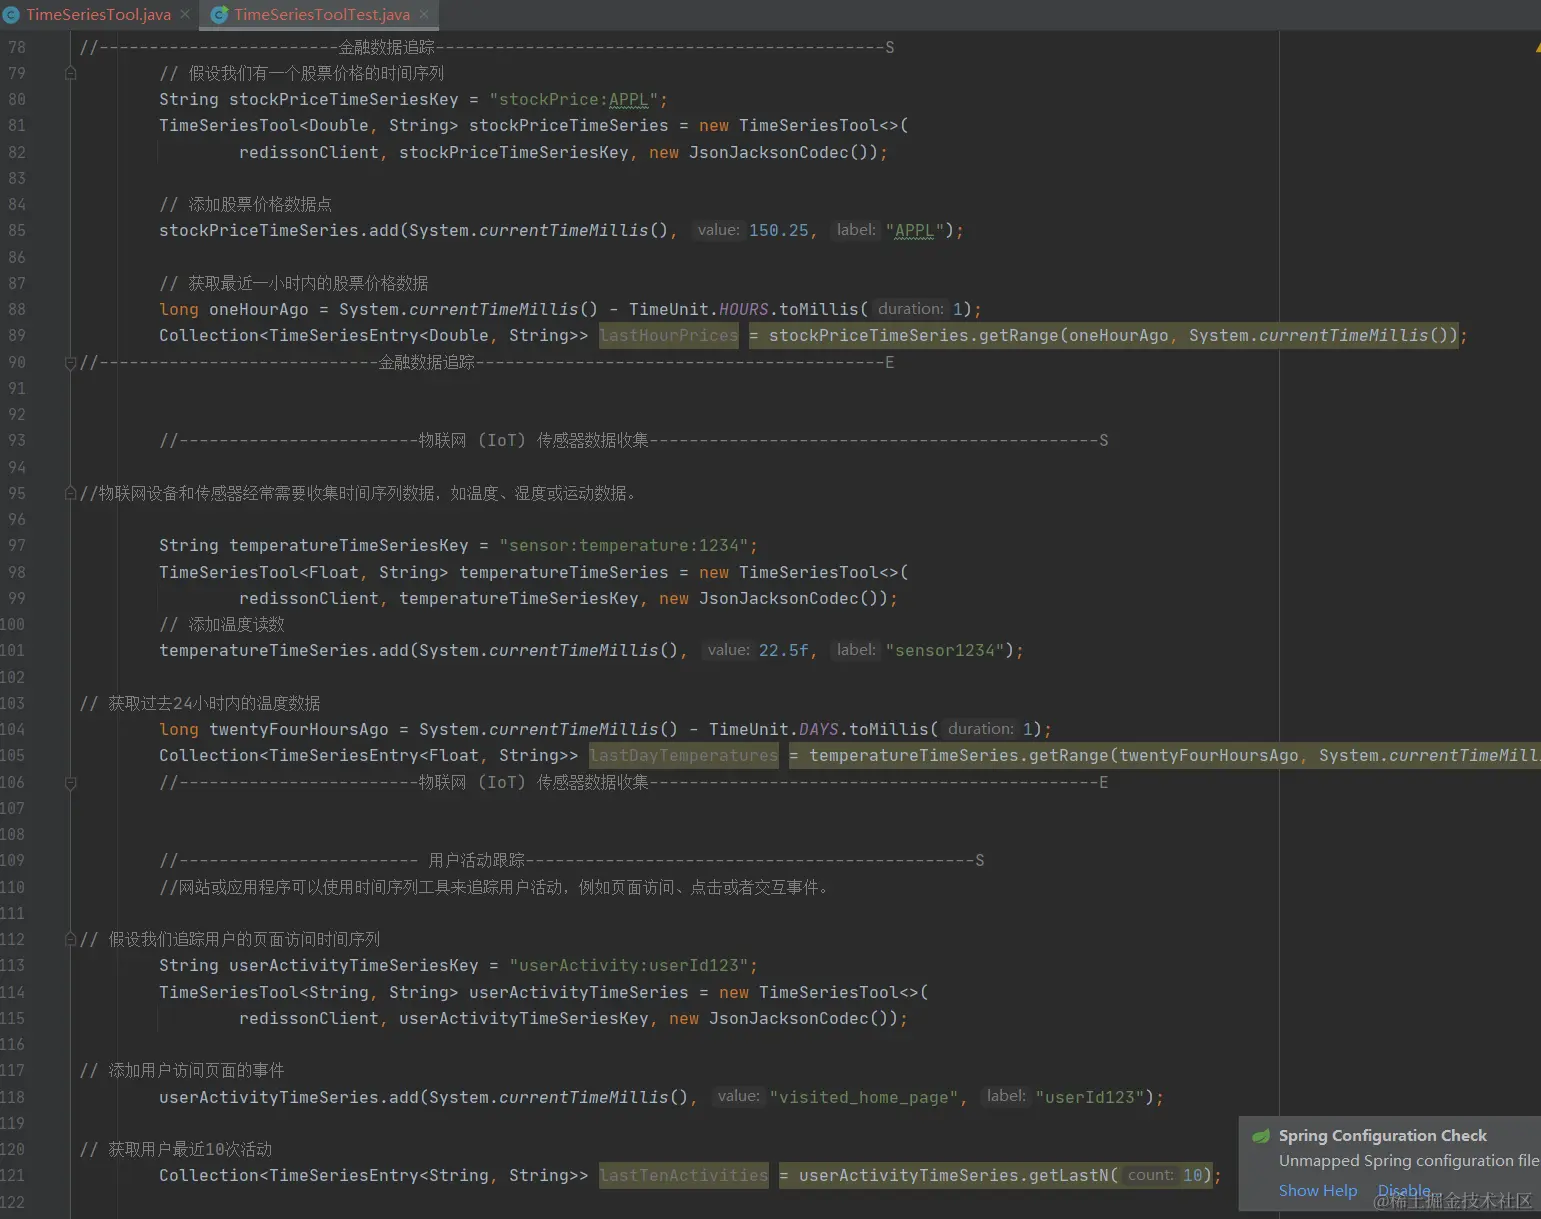Image resolution: width=1541 pixels, height=1219 pixels.
Task: Click Disable in Spring Configuration Check popup
Action: click(1404, 1190)
